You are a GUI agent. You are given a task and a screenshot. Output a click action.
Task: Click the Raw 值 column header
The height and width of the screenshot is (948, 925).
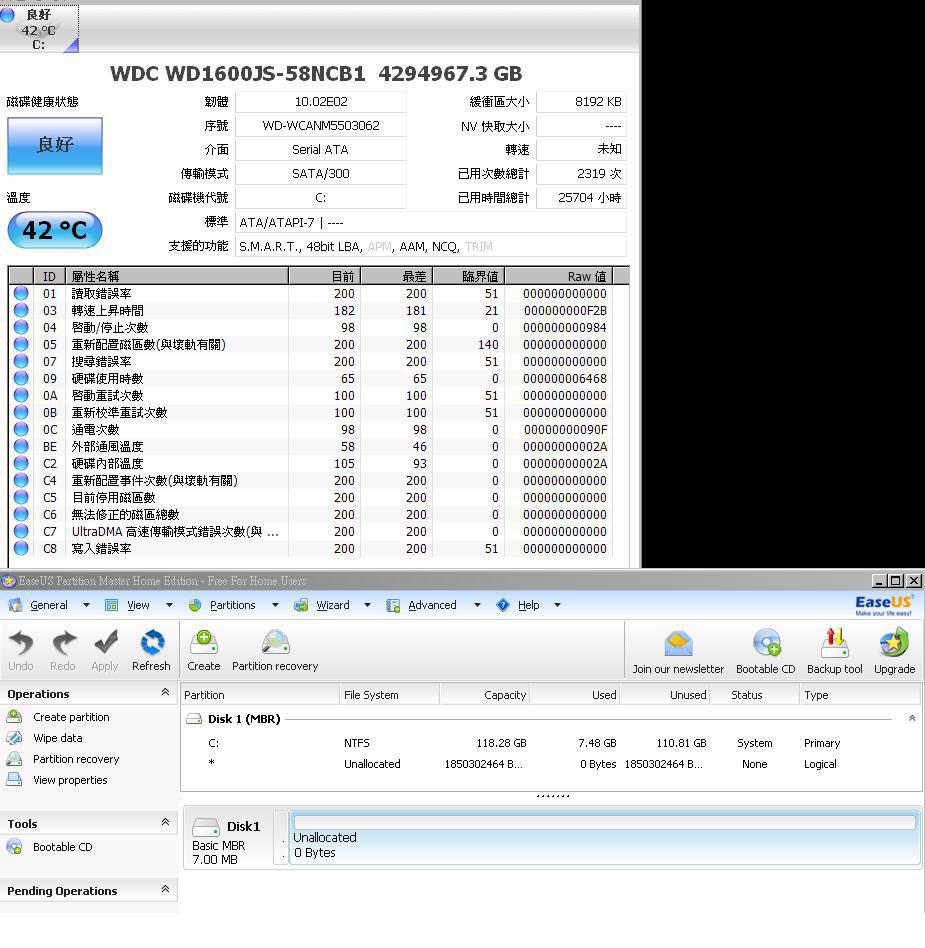[559, 277]
